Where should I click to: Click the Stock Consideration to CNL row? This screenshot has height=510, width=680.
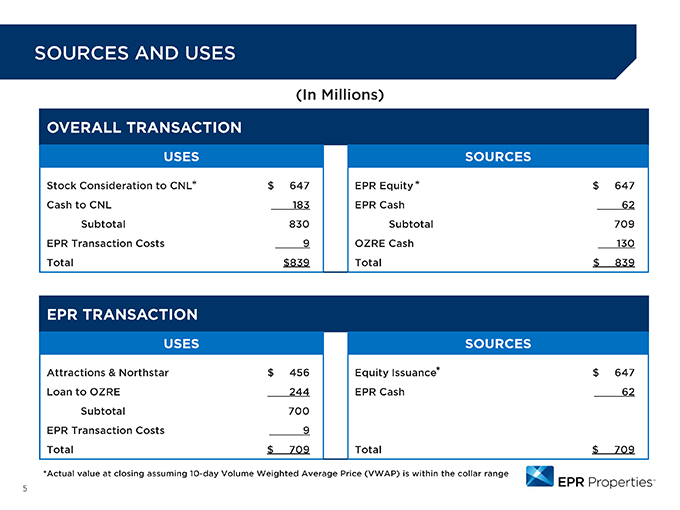[x=178, y=186]
